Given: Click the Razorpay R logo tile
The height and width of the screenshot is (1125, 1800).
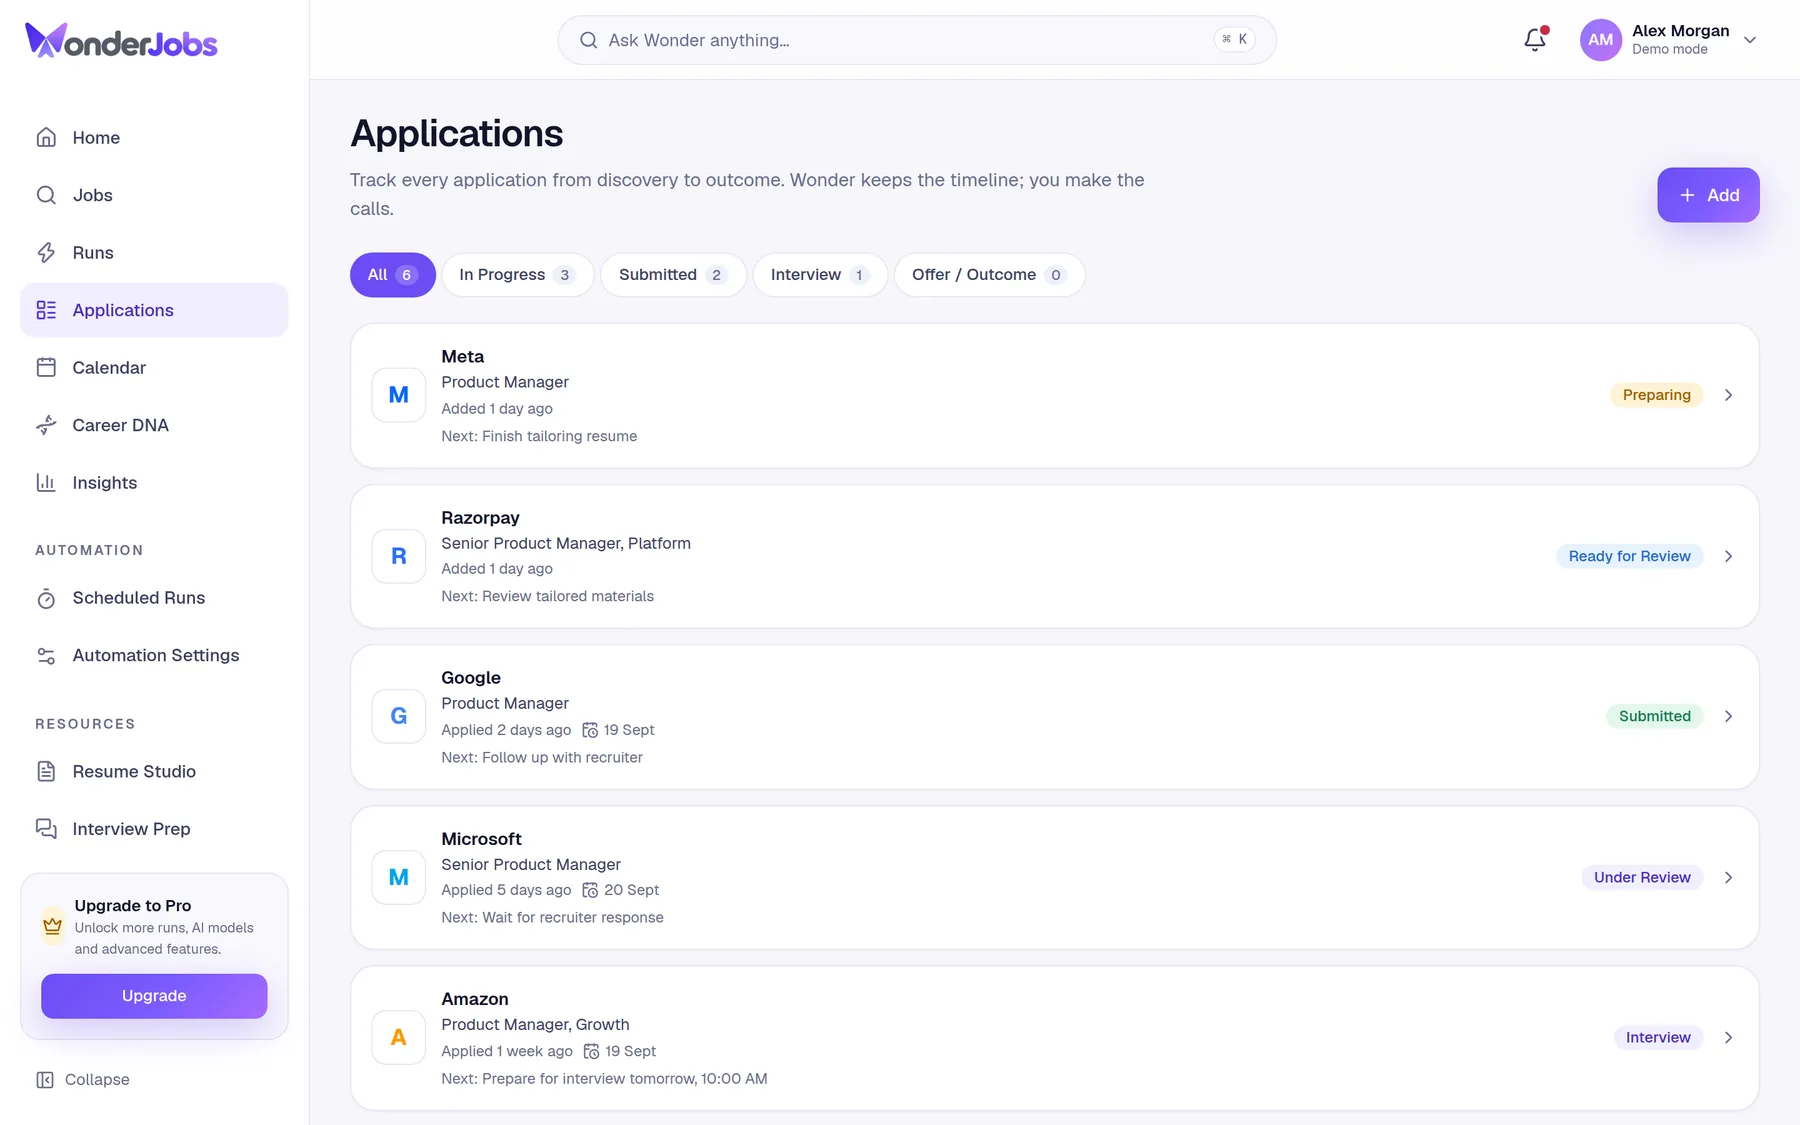Looking at the screenshot, I should pos(399,556).
